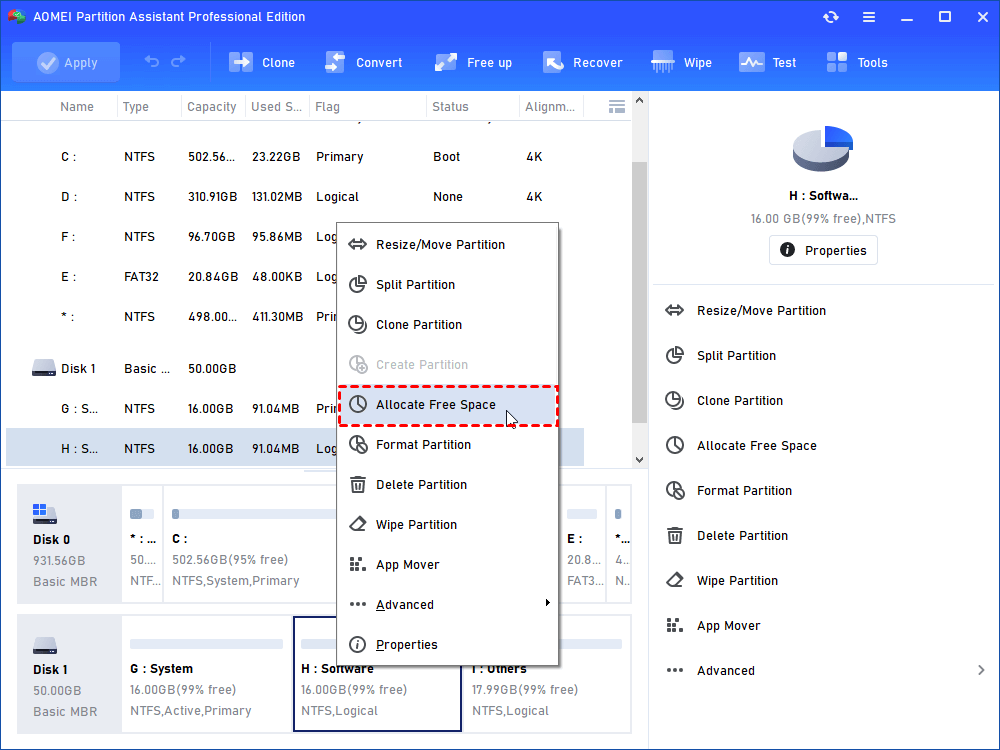Click Delete Partition in right panel
The width and height of the screenshot is (1000, 750).
tap(742, 536)
